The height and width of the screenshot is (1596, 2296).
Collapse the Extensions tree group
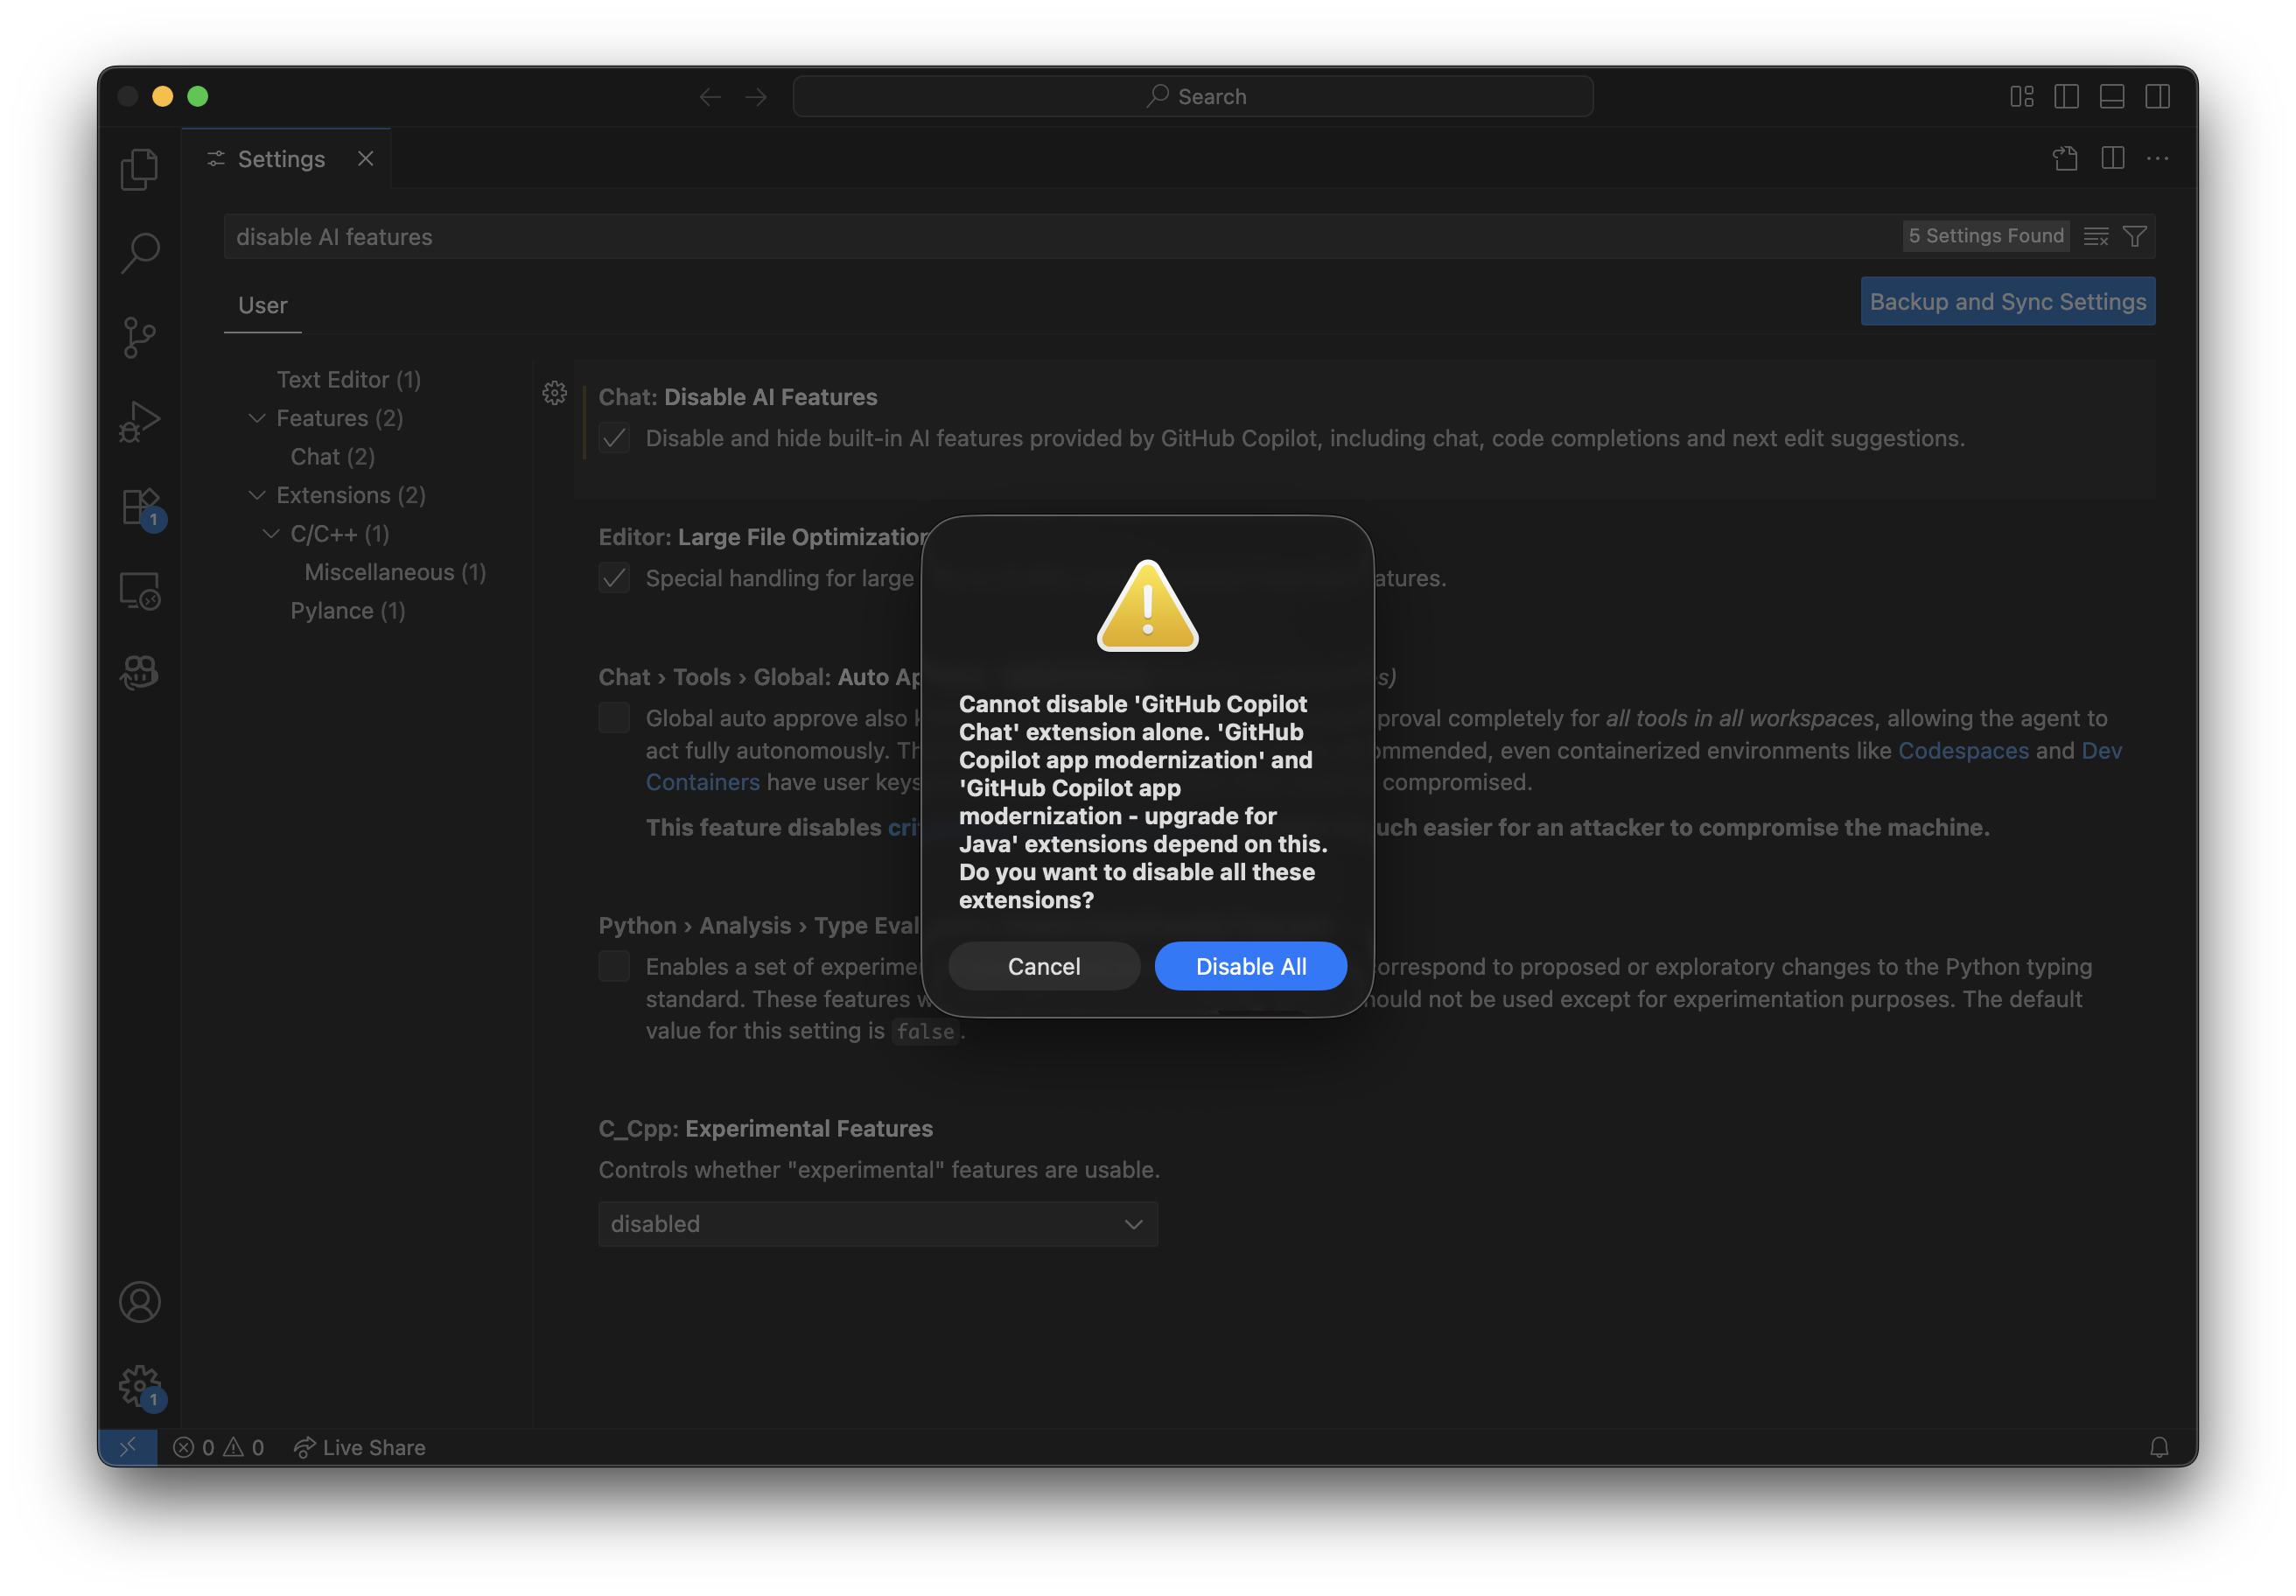tap(257, 495)
